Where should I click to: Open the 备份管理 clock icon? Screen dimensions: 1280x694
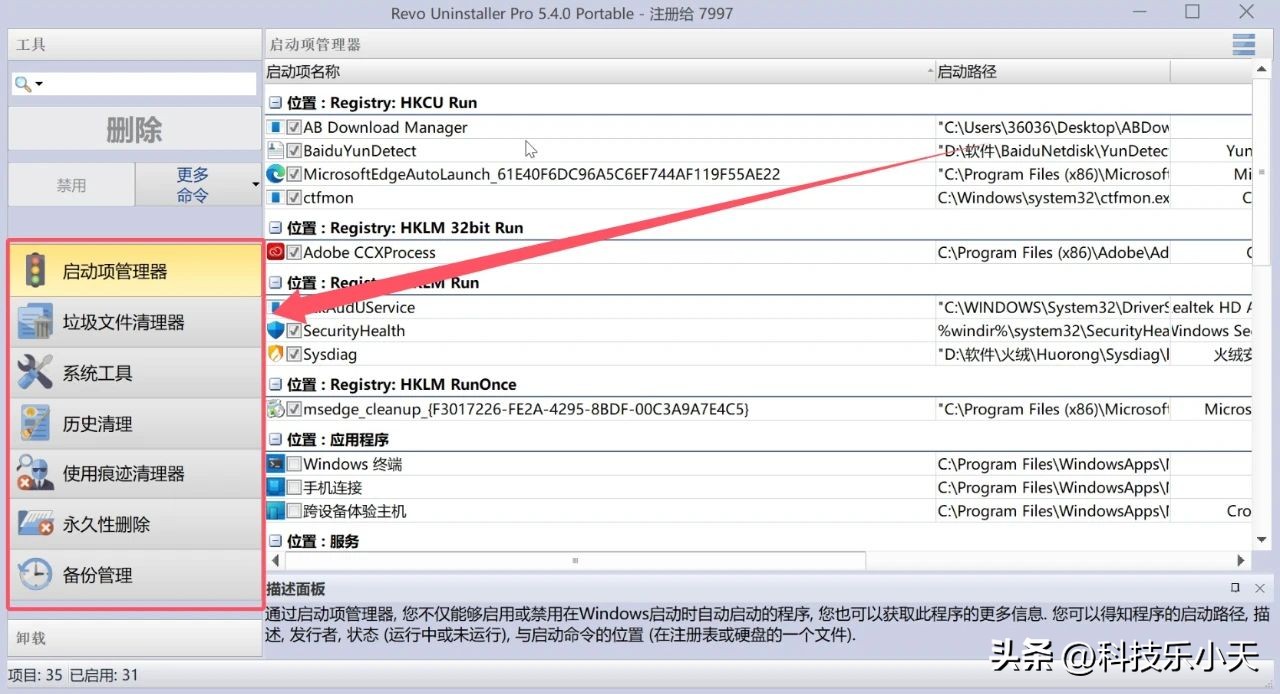(x=35, y=574)
